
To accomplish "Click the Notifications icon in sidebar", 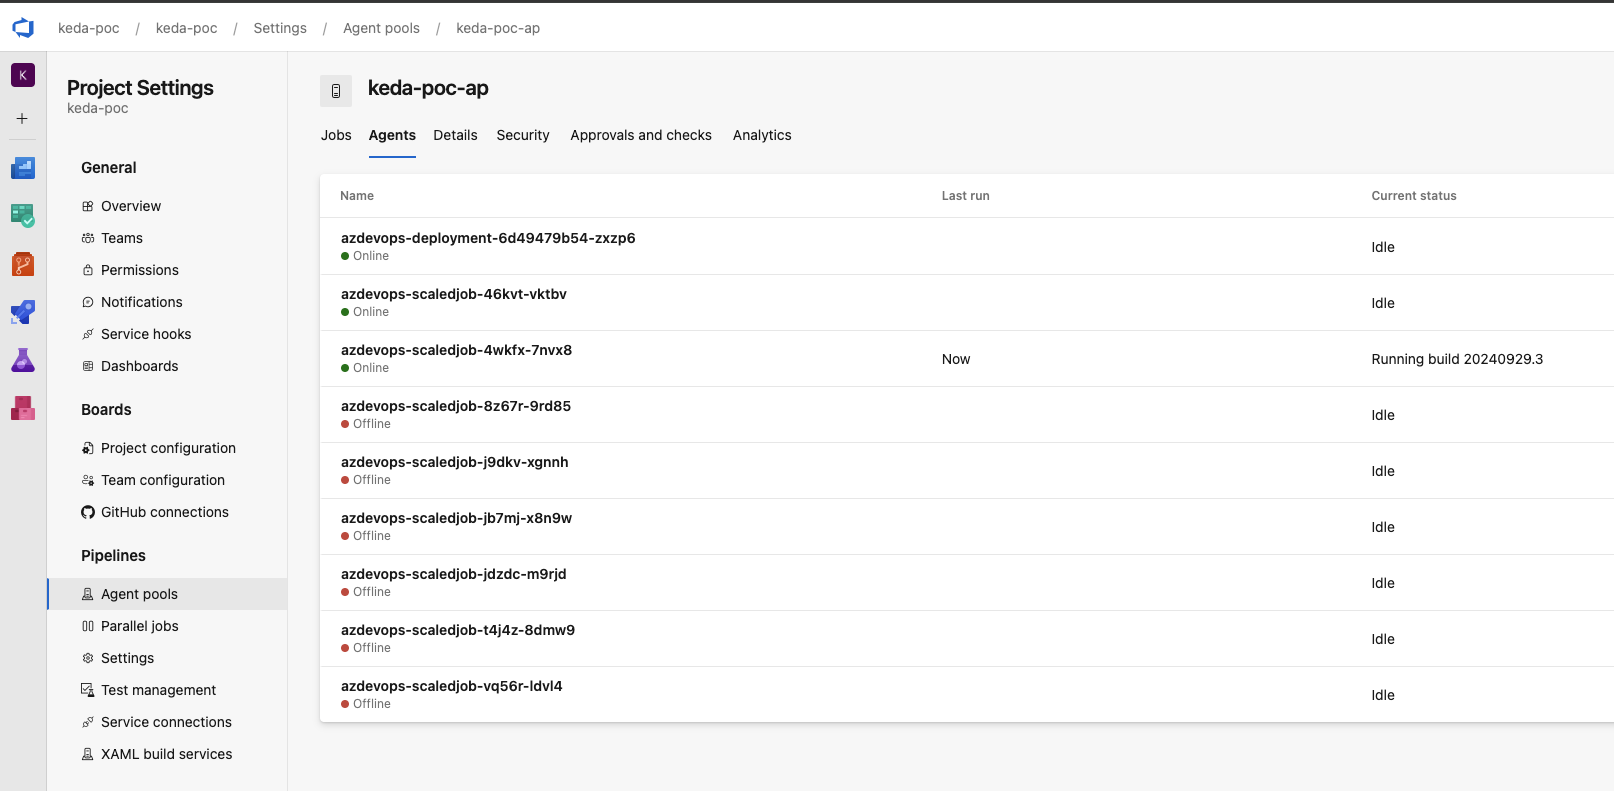I will coord(88,302).
